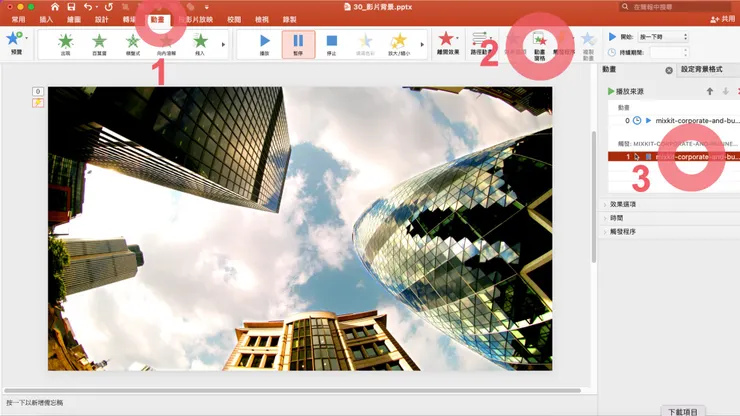
Task: Apply the fill color emphasis effect
Action: click(365, 44)
